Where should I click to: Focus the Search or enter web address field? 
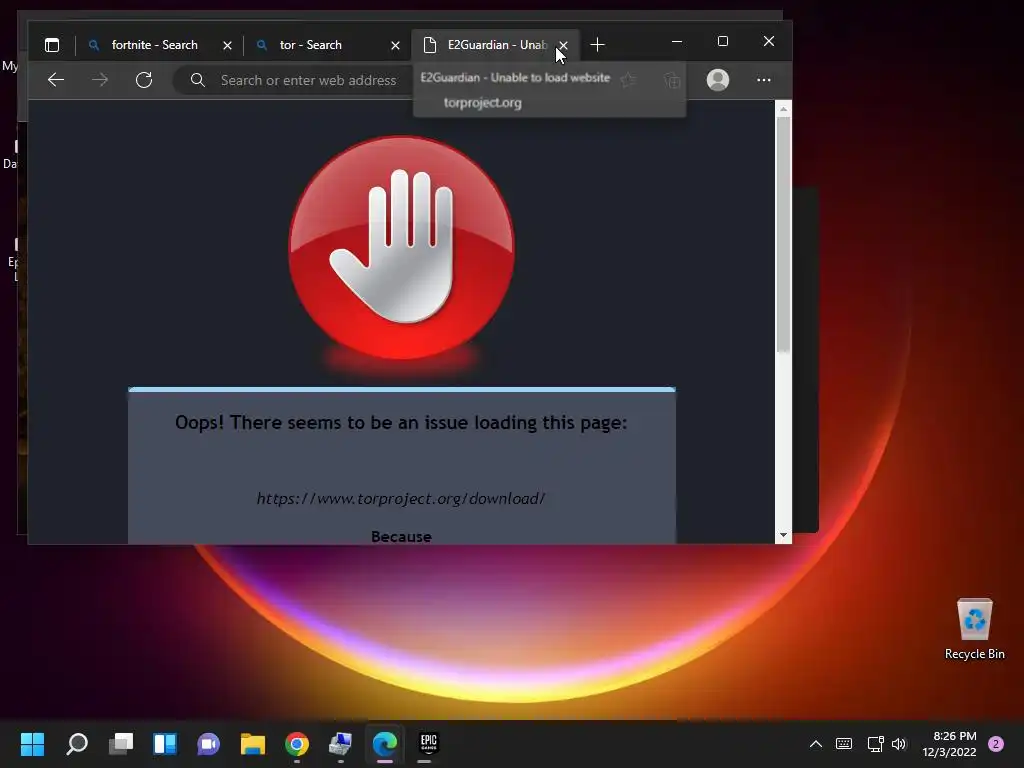coord(308,80)
